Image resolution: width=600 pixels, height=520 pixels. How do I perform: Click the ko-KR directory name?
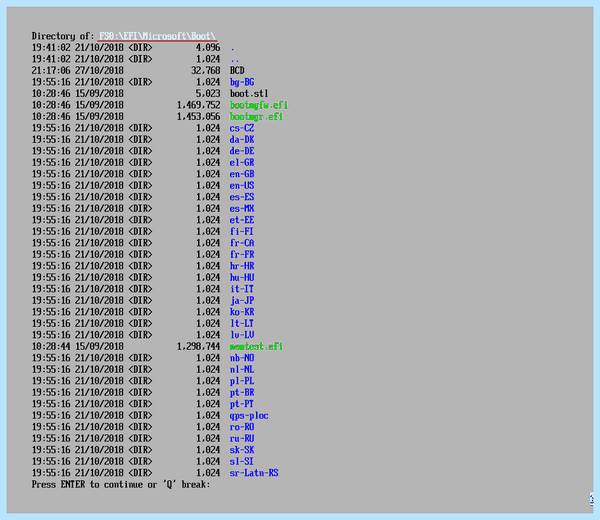pos(242,311)
